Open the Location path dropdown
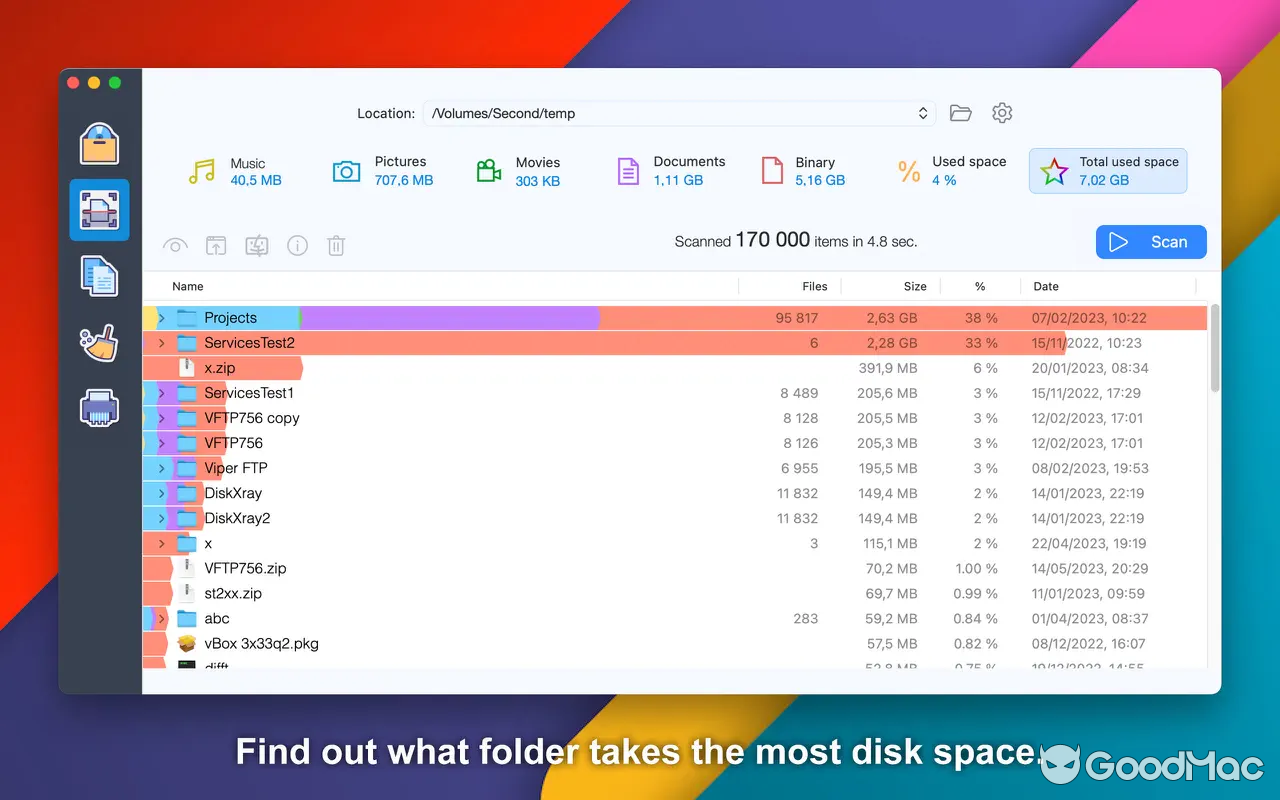The height and width of the screenshot is (800, 1280). [x=922, y=113]
